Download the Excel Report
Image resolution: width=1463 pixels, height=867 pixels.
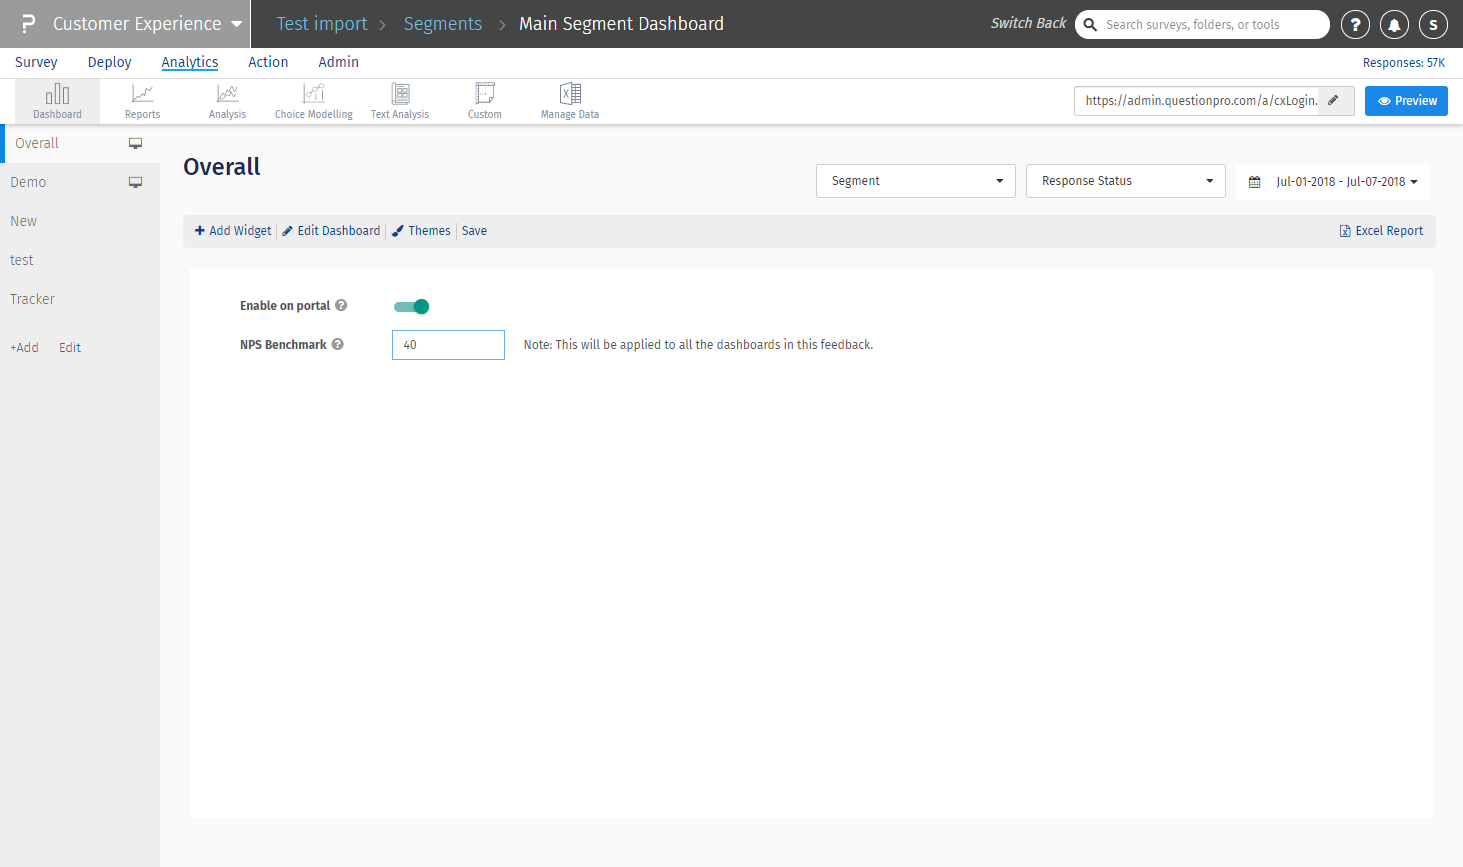click(1381, 231)
